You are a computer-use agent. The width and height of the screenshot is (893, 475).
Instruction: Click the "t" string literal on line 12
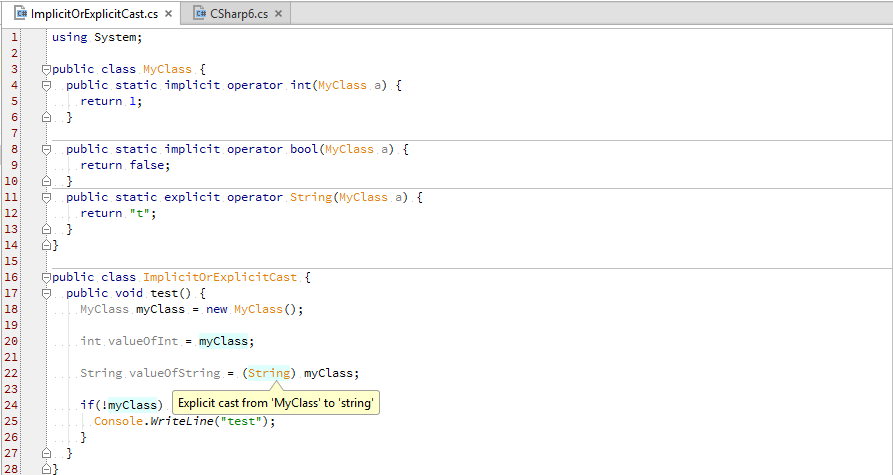[140, 213]
